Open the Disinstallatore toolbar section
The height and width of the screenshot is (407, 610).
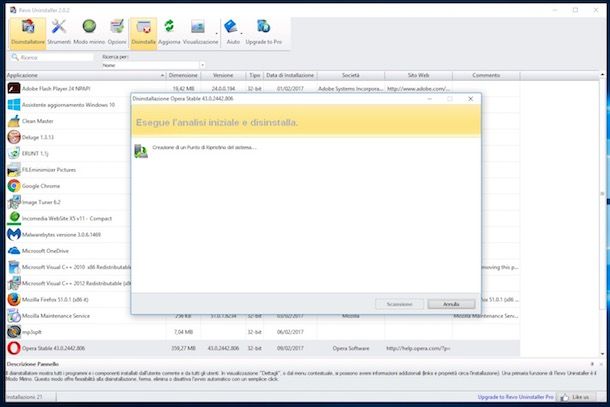[28, 33]
